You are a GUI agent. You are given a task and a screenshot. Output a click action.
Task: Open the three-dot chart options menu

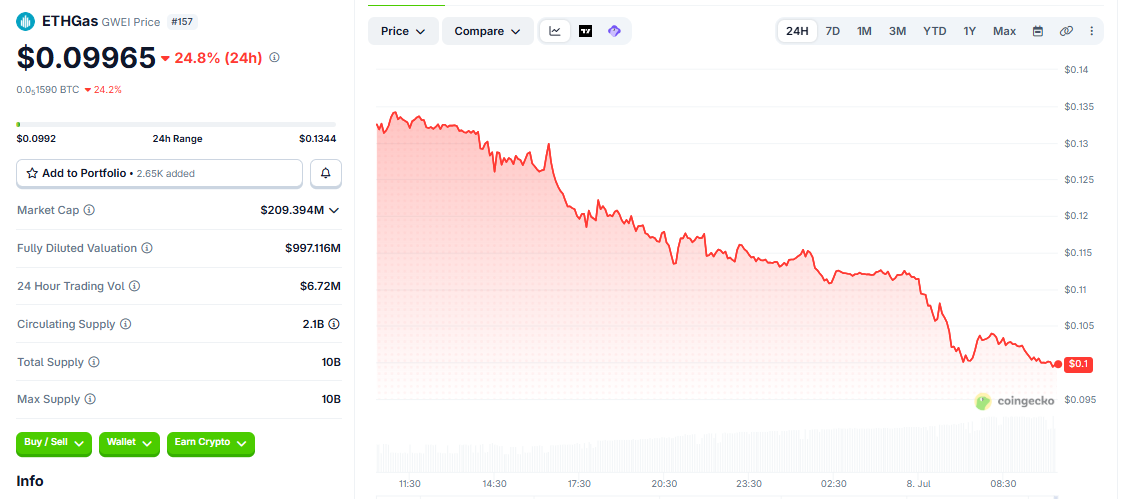(x=1092, y=31)
